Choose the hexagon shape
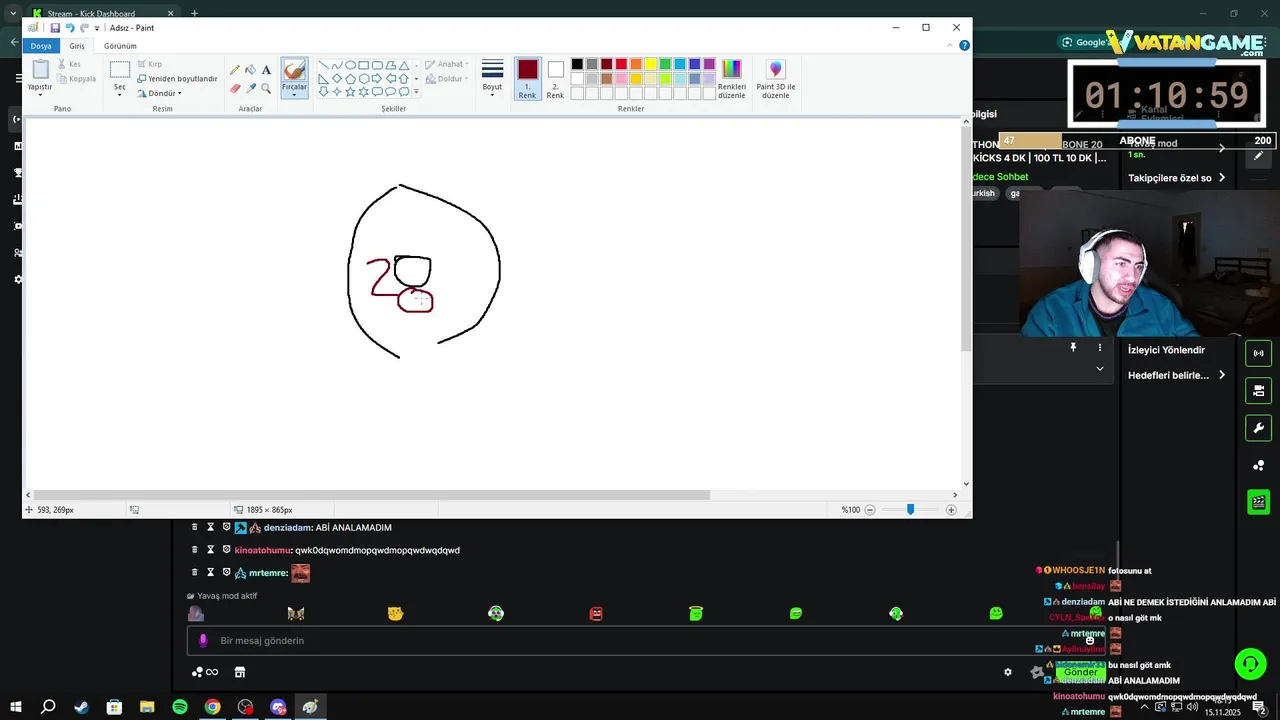The image size is (1280, 720). tap(364, 78)
